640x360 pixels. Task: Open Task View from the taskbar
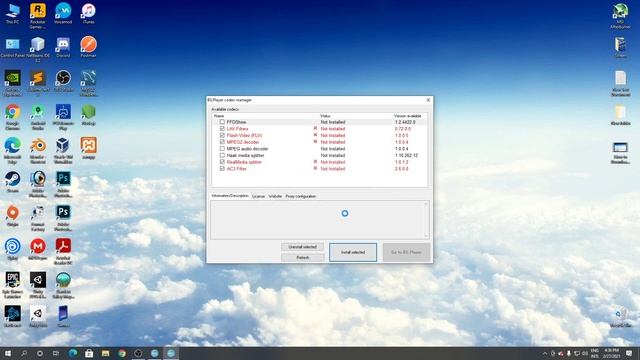tap(56, 353)
